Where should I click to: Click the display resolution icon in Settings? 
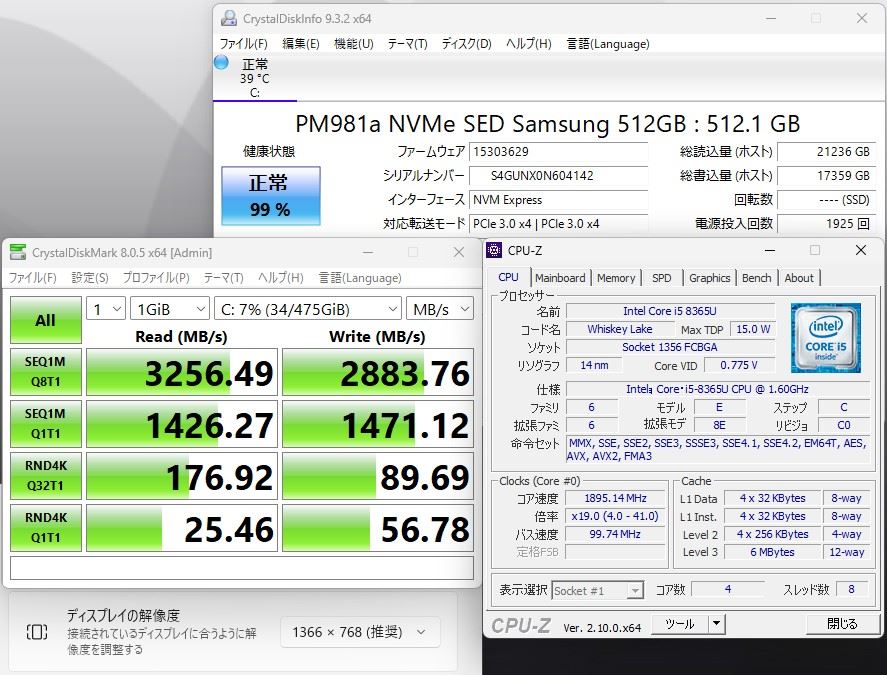click(37, 631)
